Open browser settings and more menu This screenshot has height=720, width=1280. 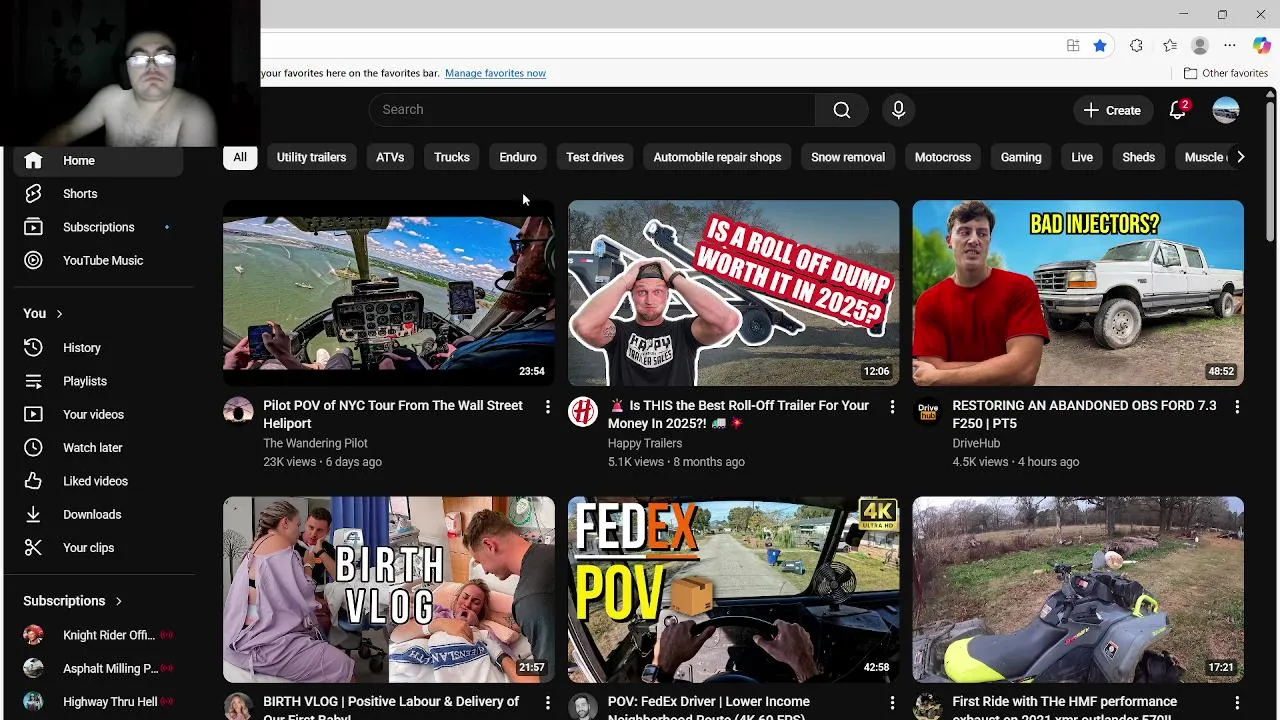[x=1230, y=45]
